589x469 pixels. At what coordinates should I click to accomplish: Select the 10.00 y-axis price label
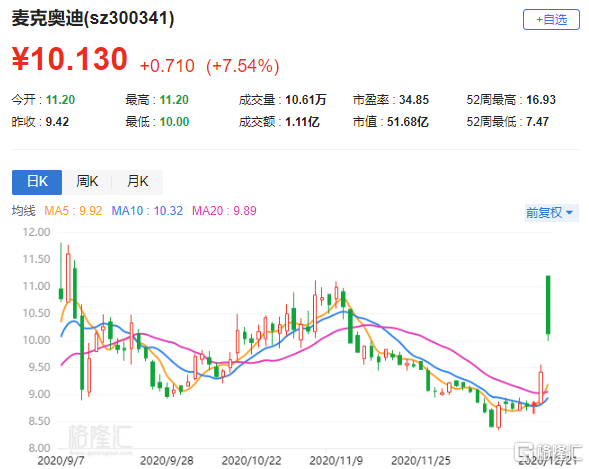(36, 340)
